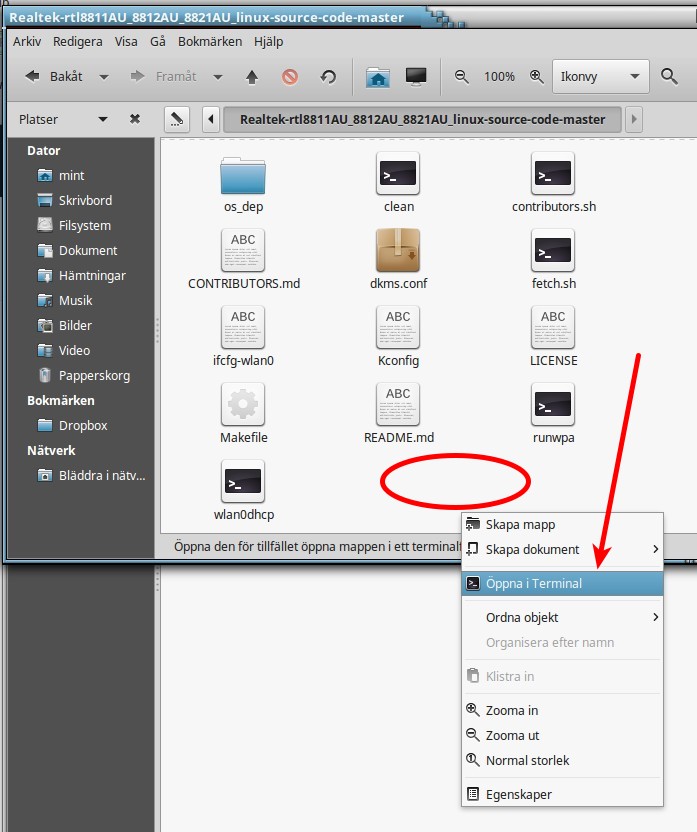The image size is (697, 832).
Task: Click the Zoom out magnifier icon
Action: (462, 77)
